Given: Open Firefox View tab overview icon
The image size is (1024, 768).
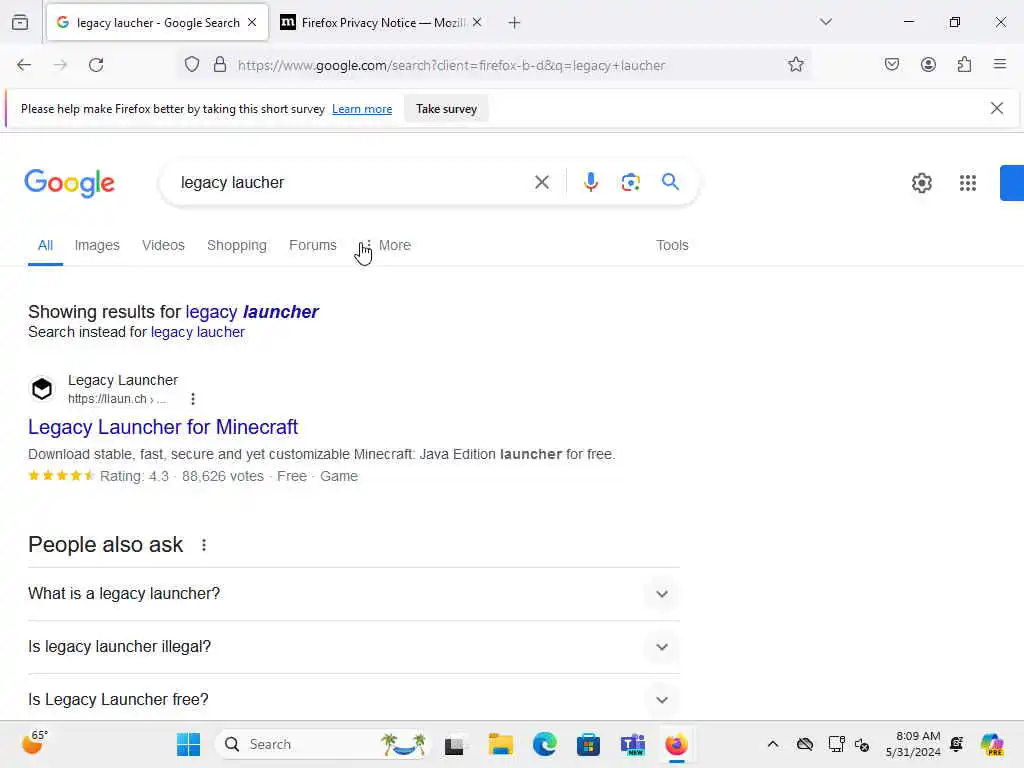Looking at the screenshot, I should [20, 23].
